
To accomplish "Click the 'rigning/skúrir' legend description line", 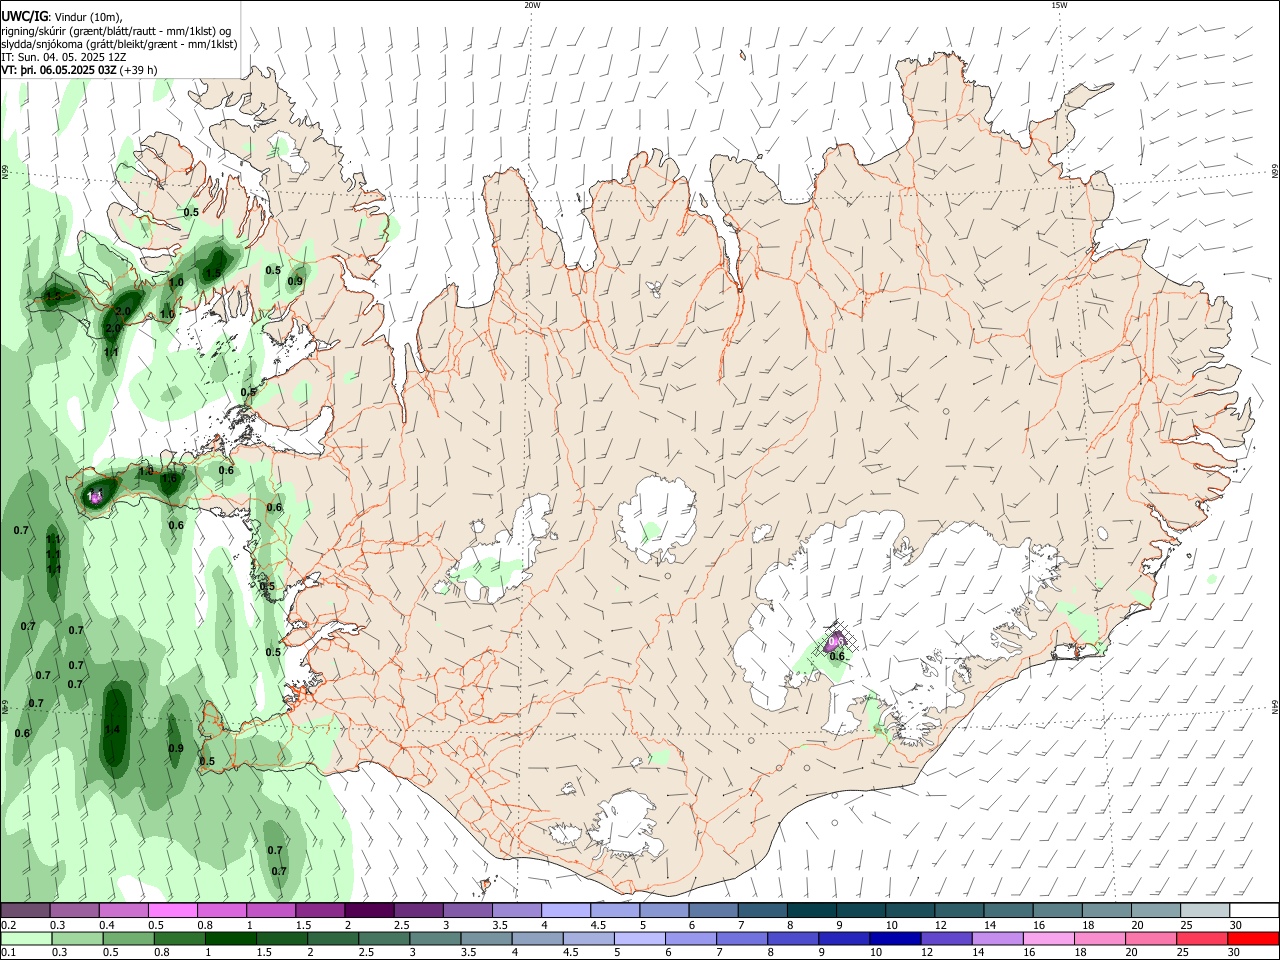I will click(116, 31).
